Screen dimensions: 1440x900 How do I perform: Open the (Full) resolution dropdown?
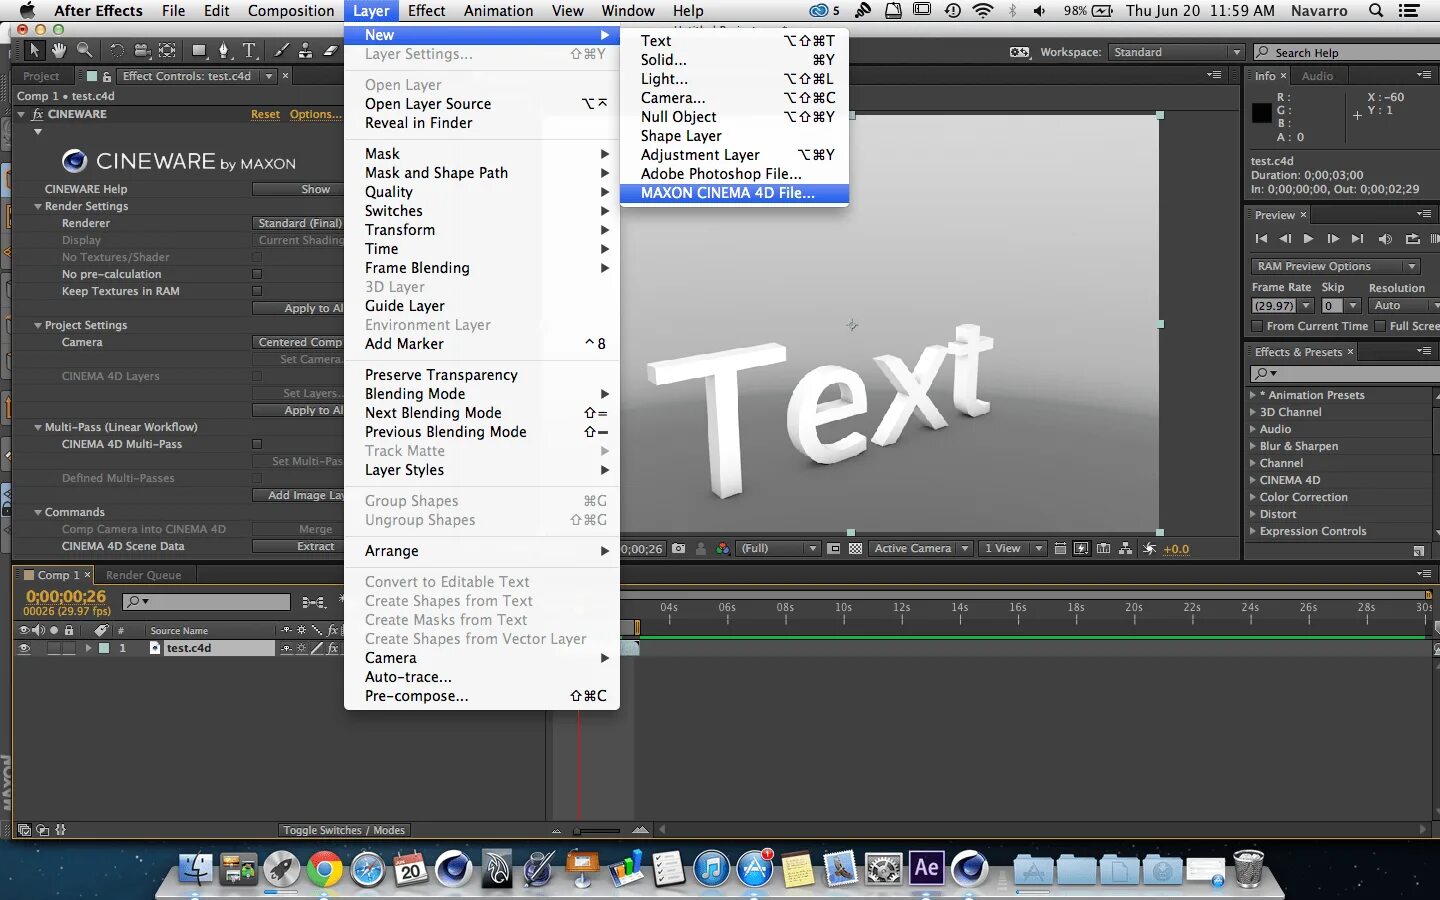coord(778,549)
